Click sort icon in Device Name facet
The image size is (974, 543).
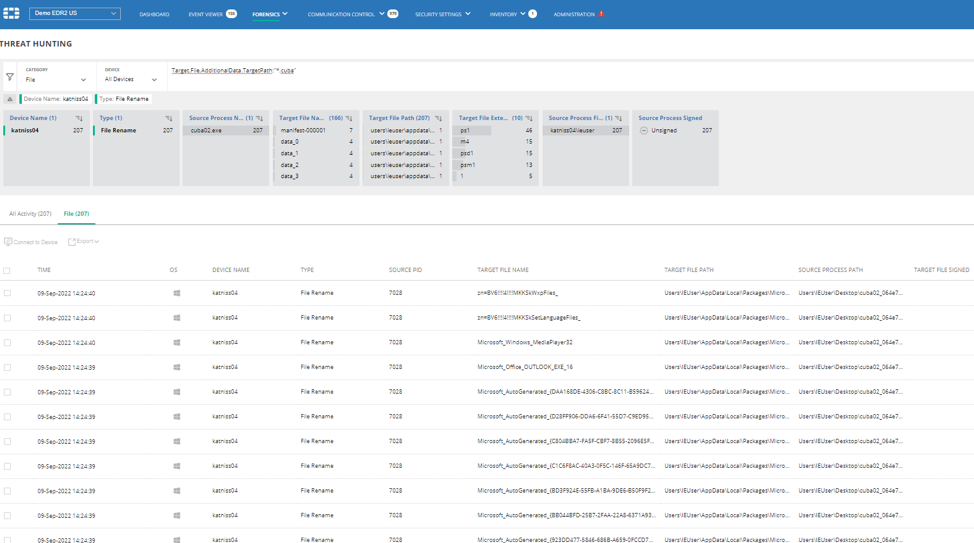point(79,118)
